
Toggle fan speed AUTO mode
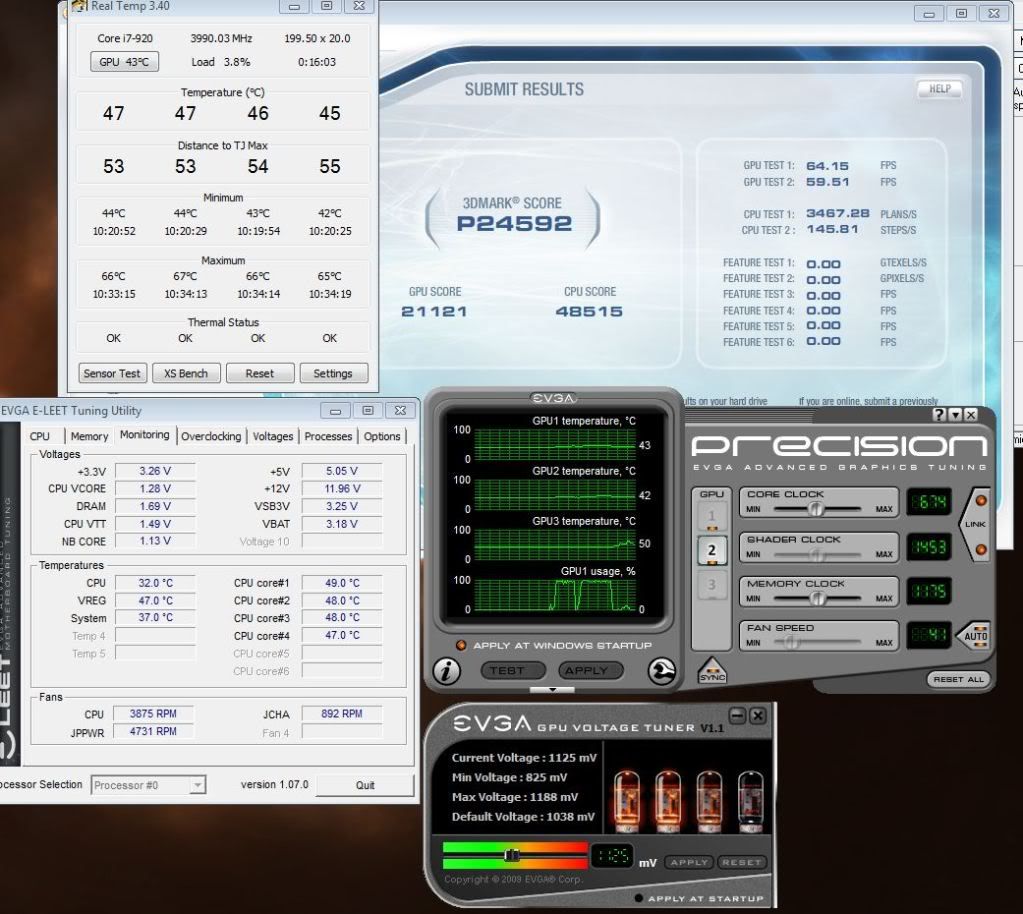(975, 636)
